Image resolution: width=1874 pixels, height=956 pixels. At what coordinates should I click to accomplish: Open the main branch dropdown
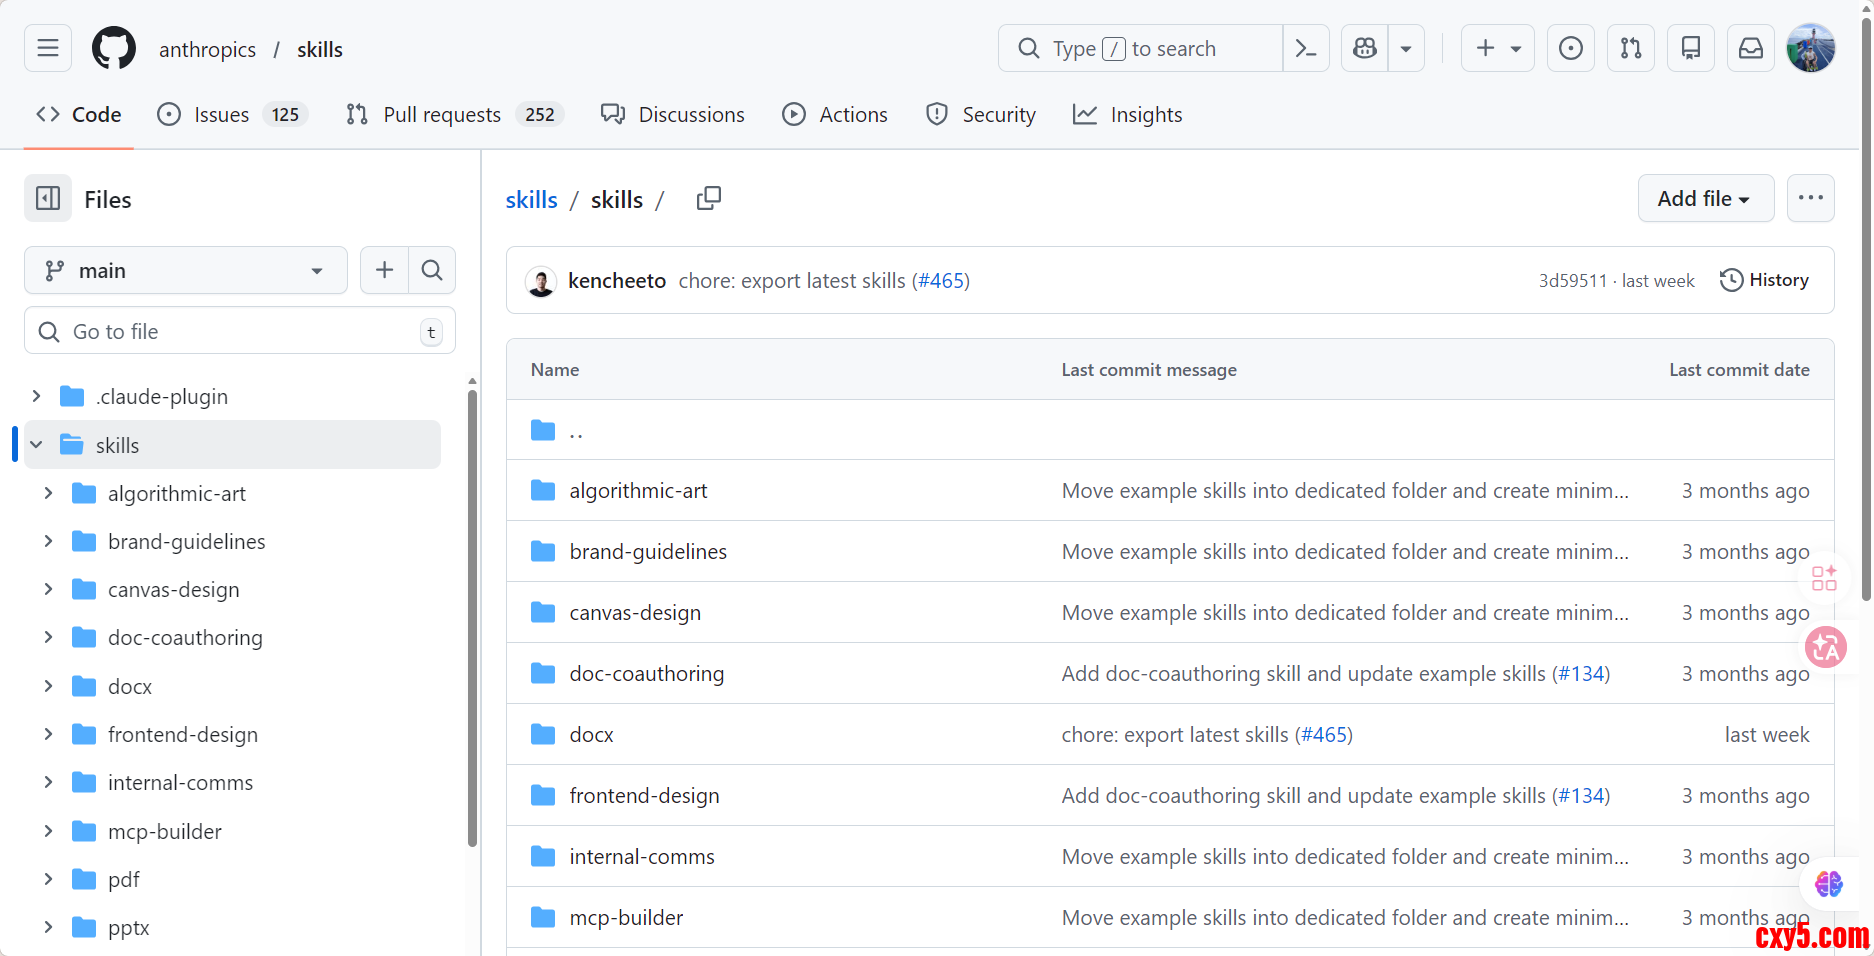pyautogui.click(x=185, y=270)
